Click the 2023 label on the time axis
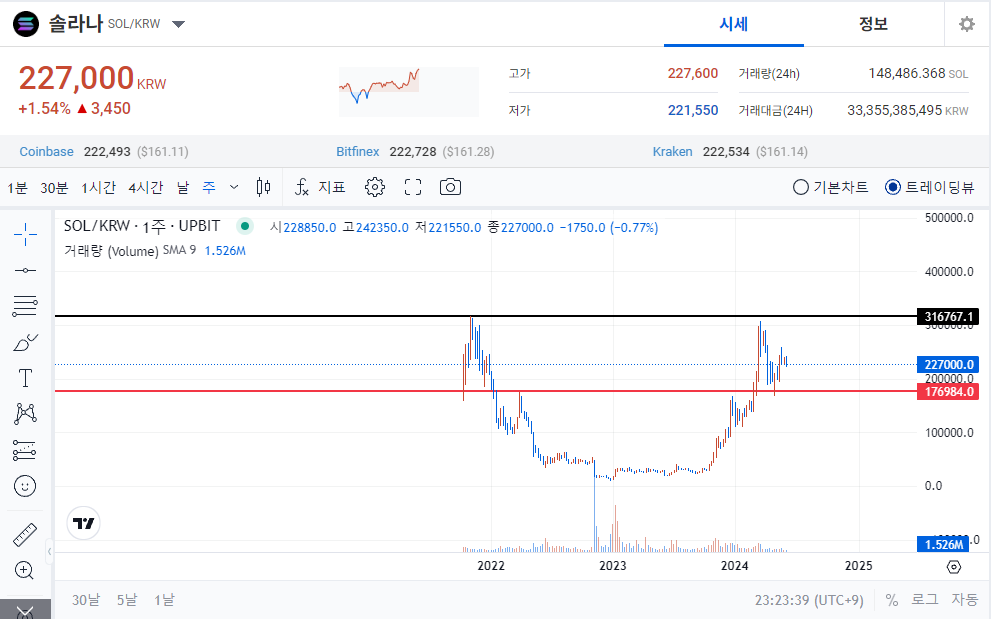Image resolution: width=991 pixels, height=619 pixels. 612,566
